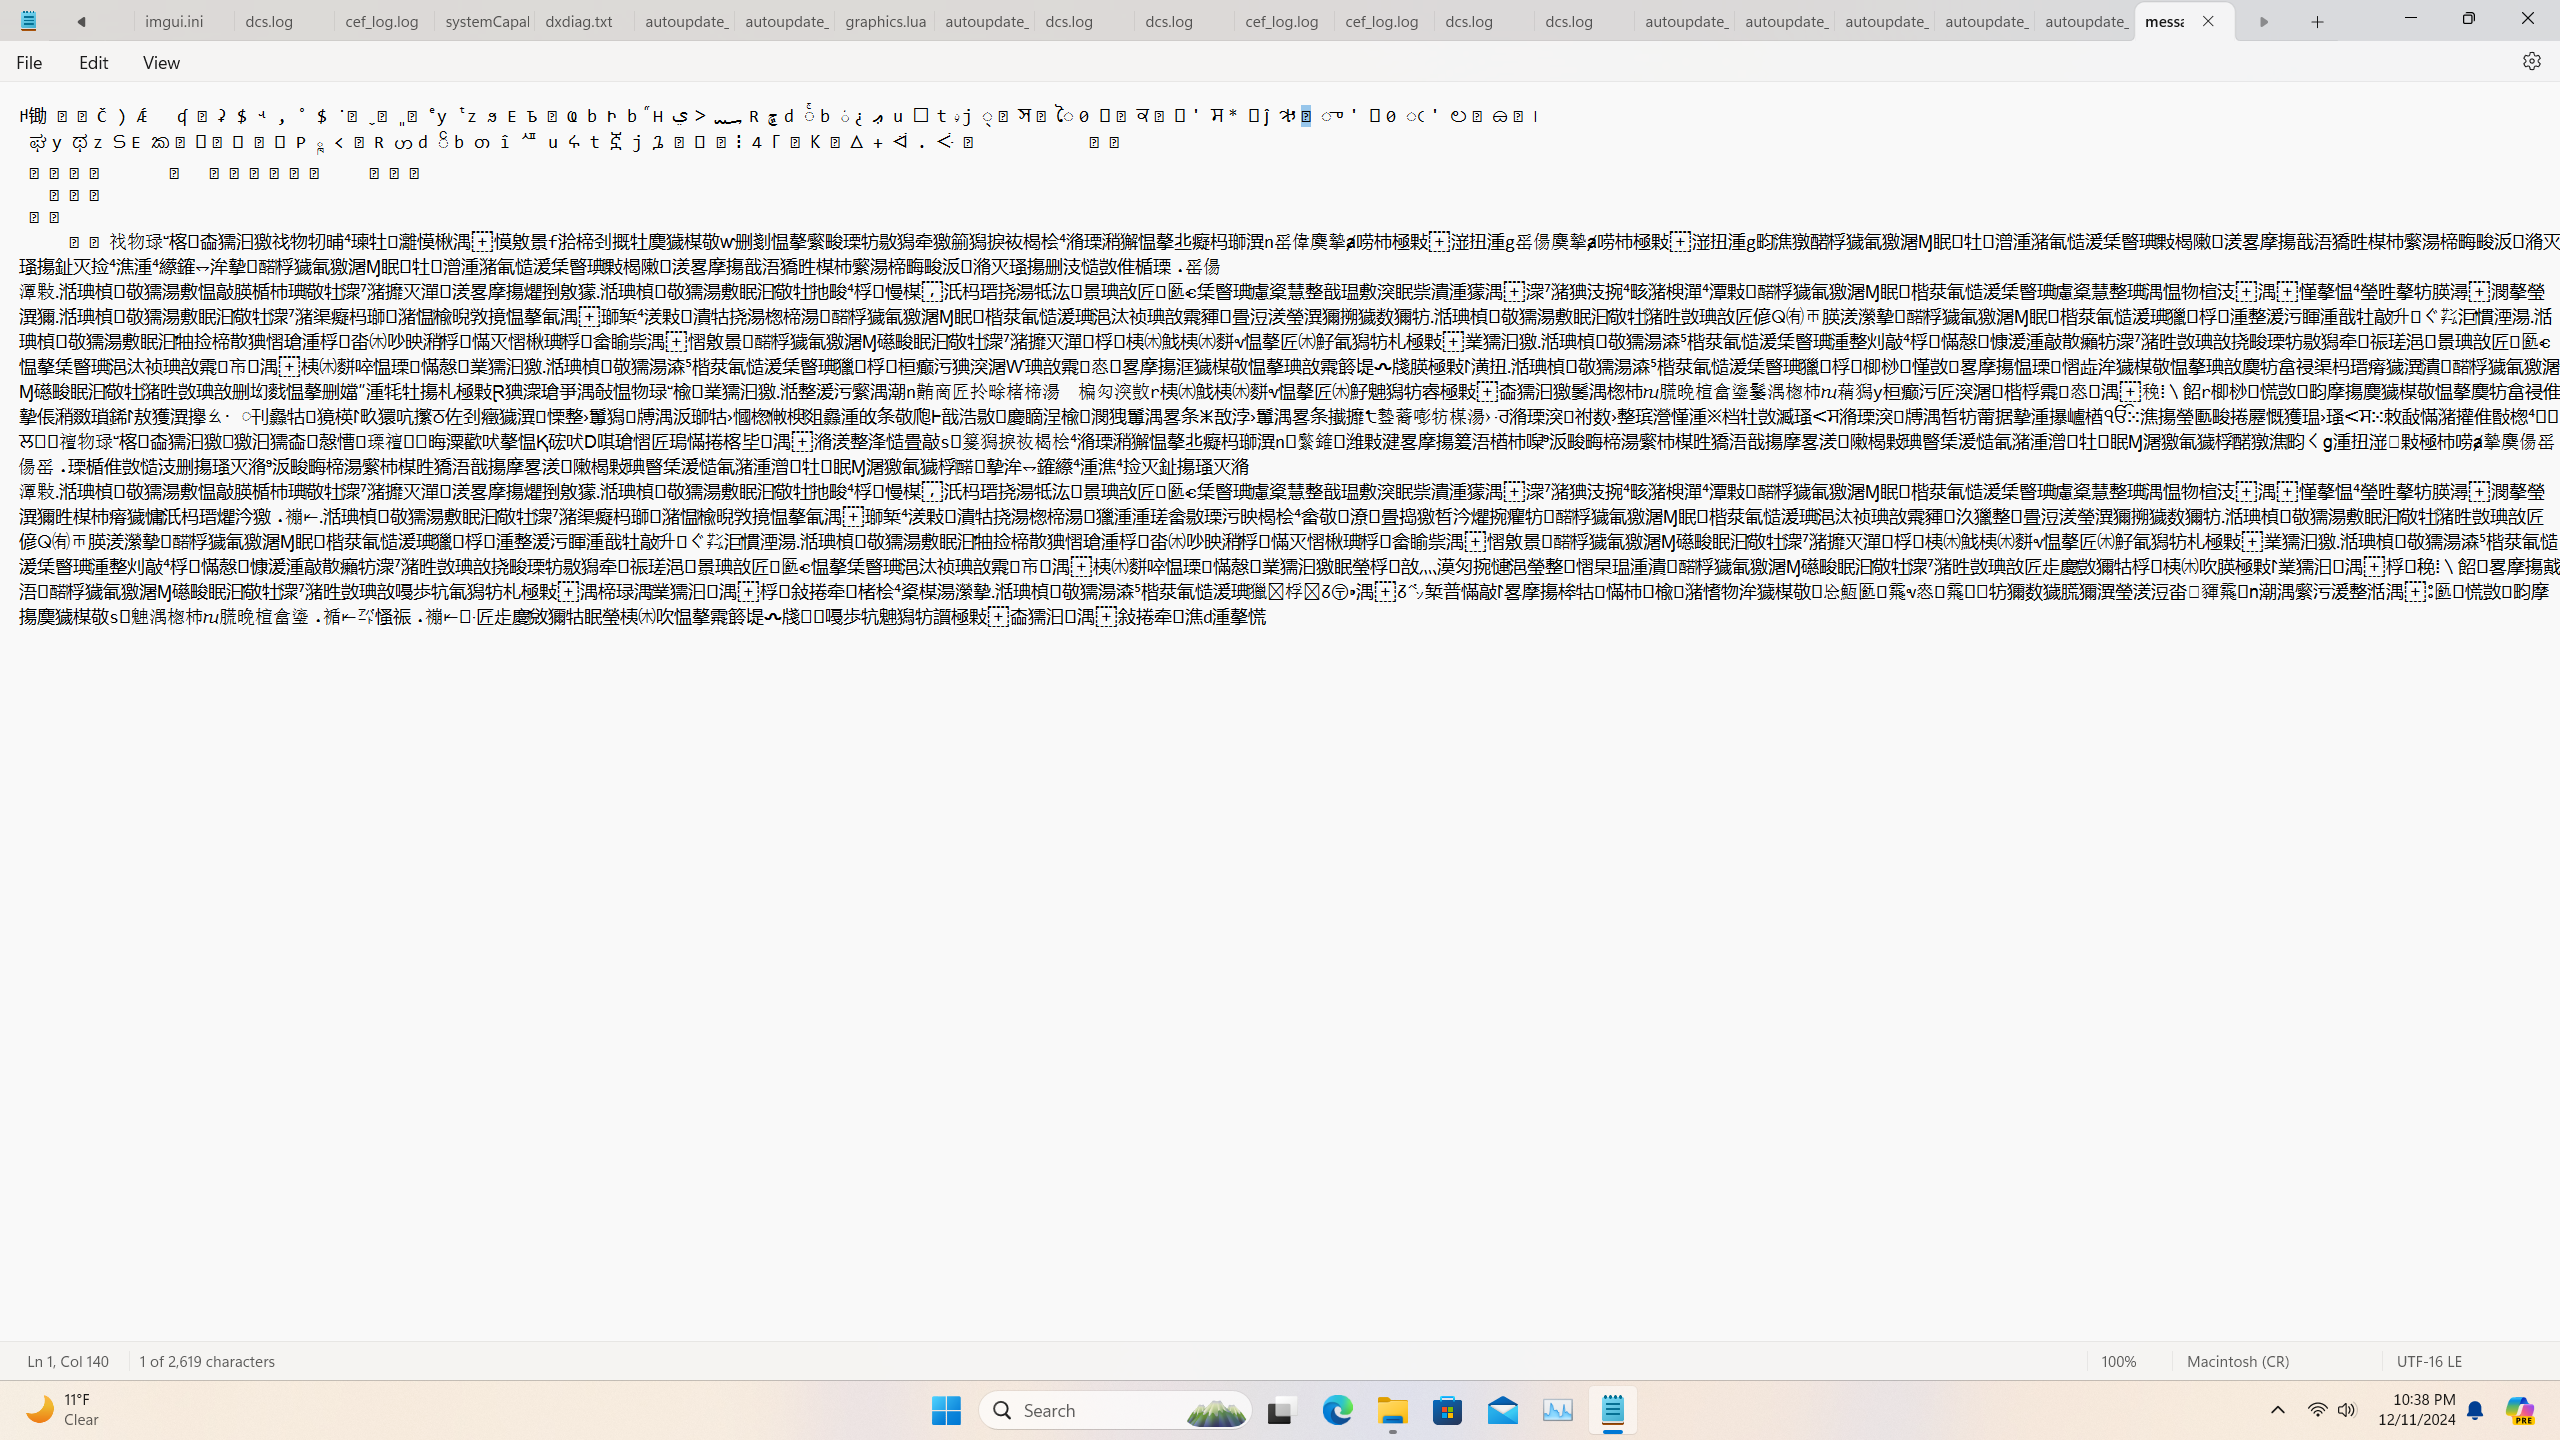The image size is (2560, 1440).
Task: Open Microsoft Store from taskbar
Action: (x=1448, y=1410)
